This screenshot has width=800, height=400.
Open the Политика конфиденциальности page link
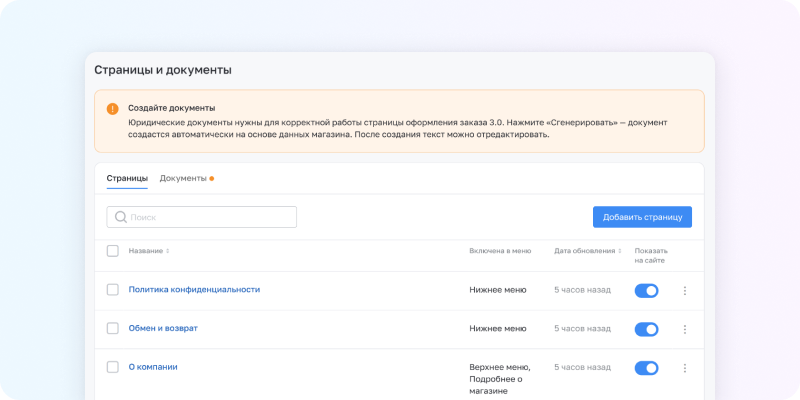click(x=194, y=290)
